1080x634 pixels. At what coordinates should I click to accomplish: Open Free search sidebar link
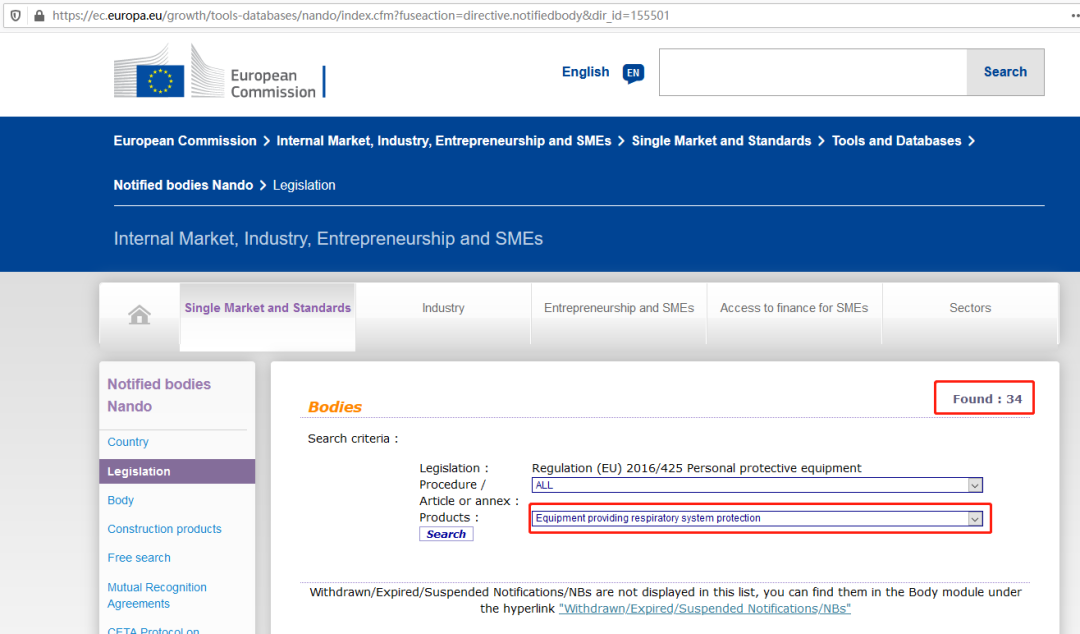[138, 558]
